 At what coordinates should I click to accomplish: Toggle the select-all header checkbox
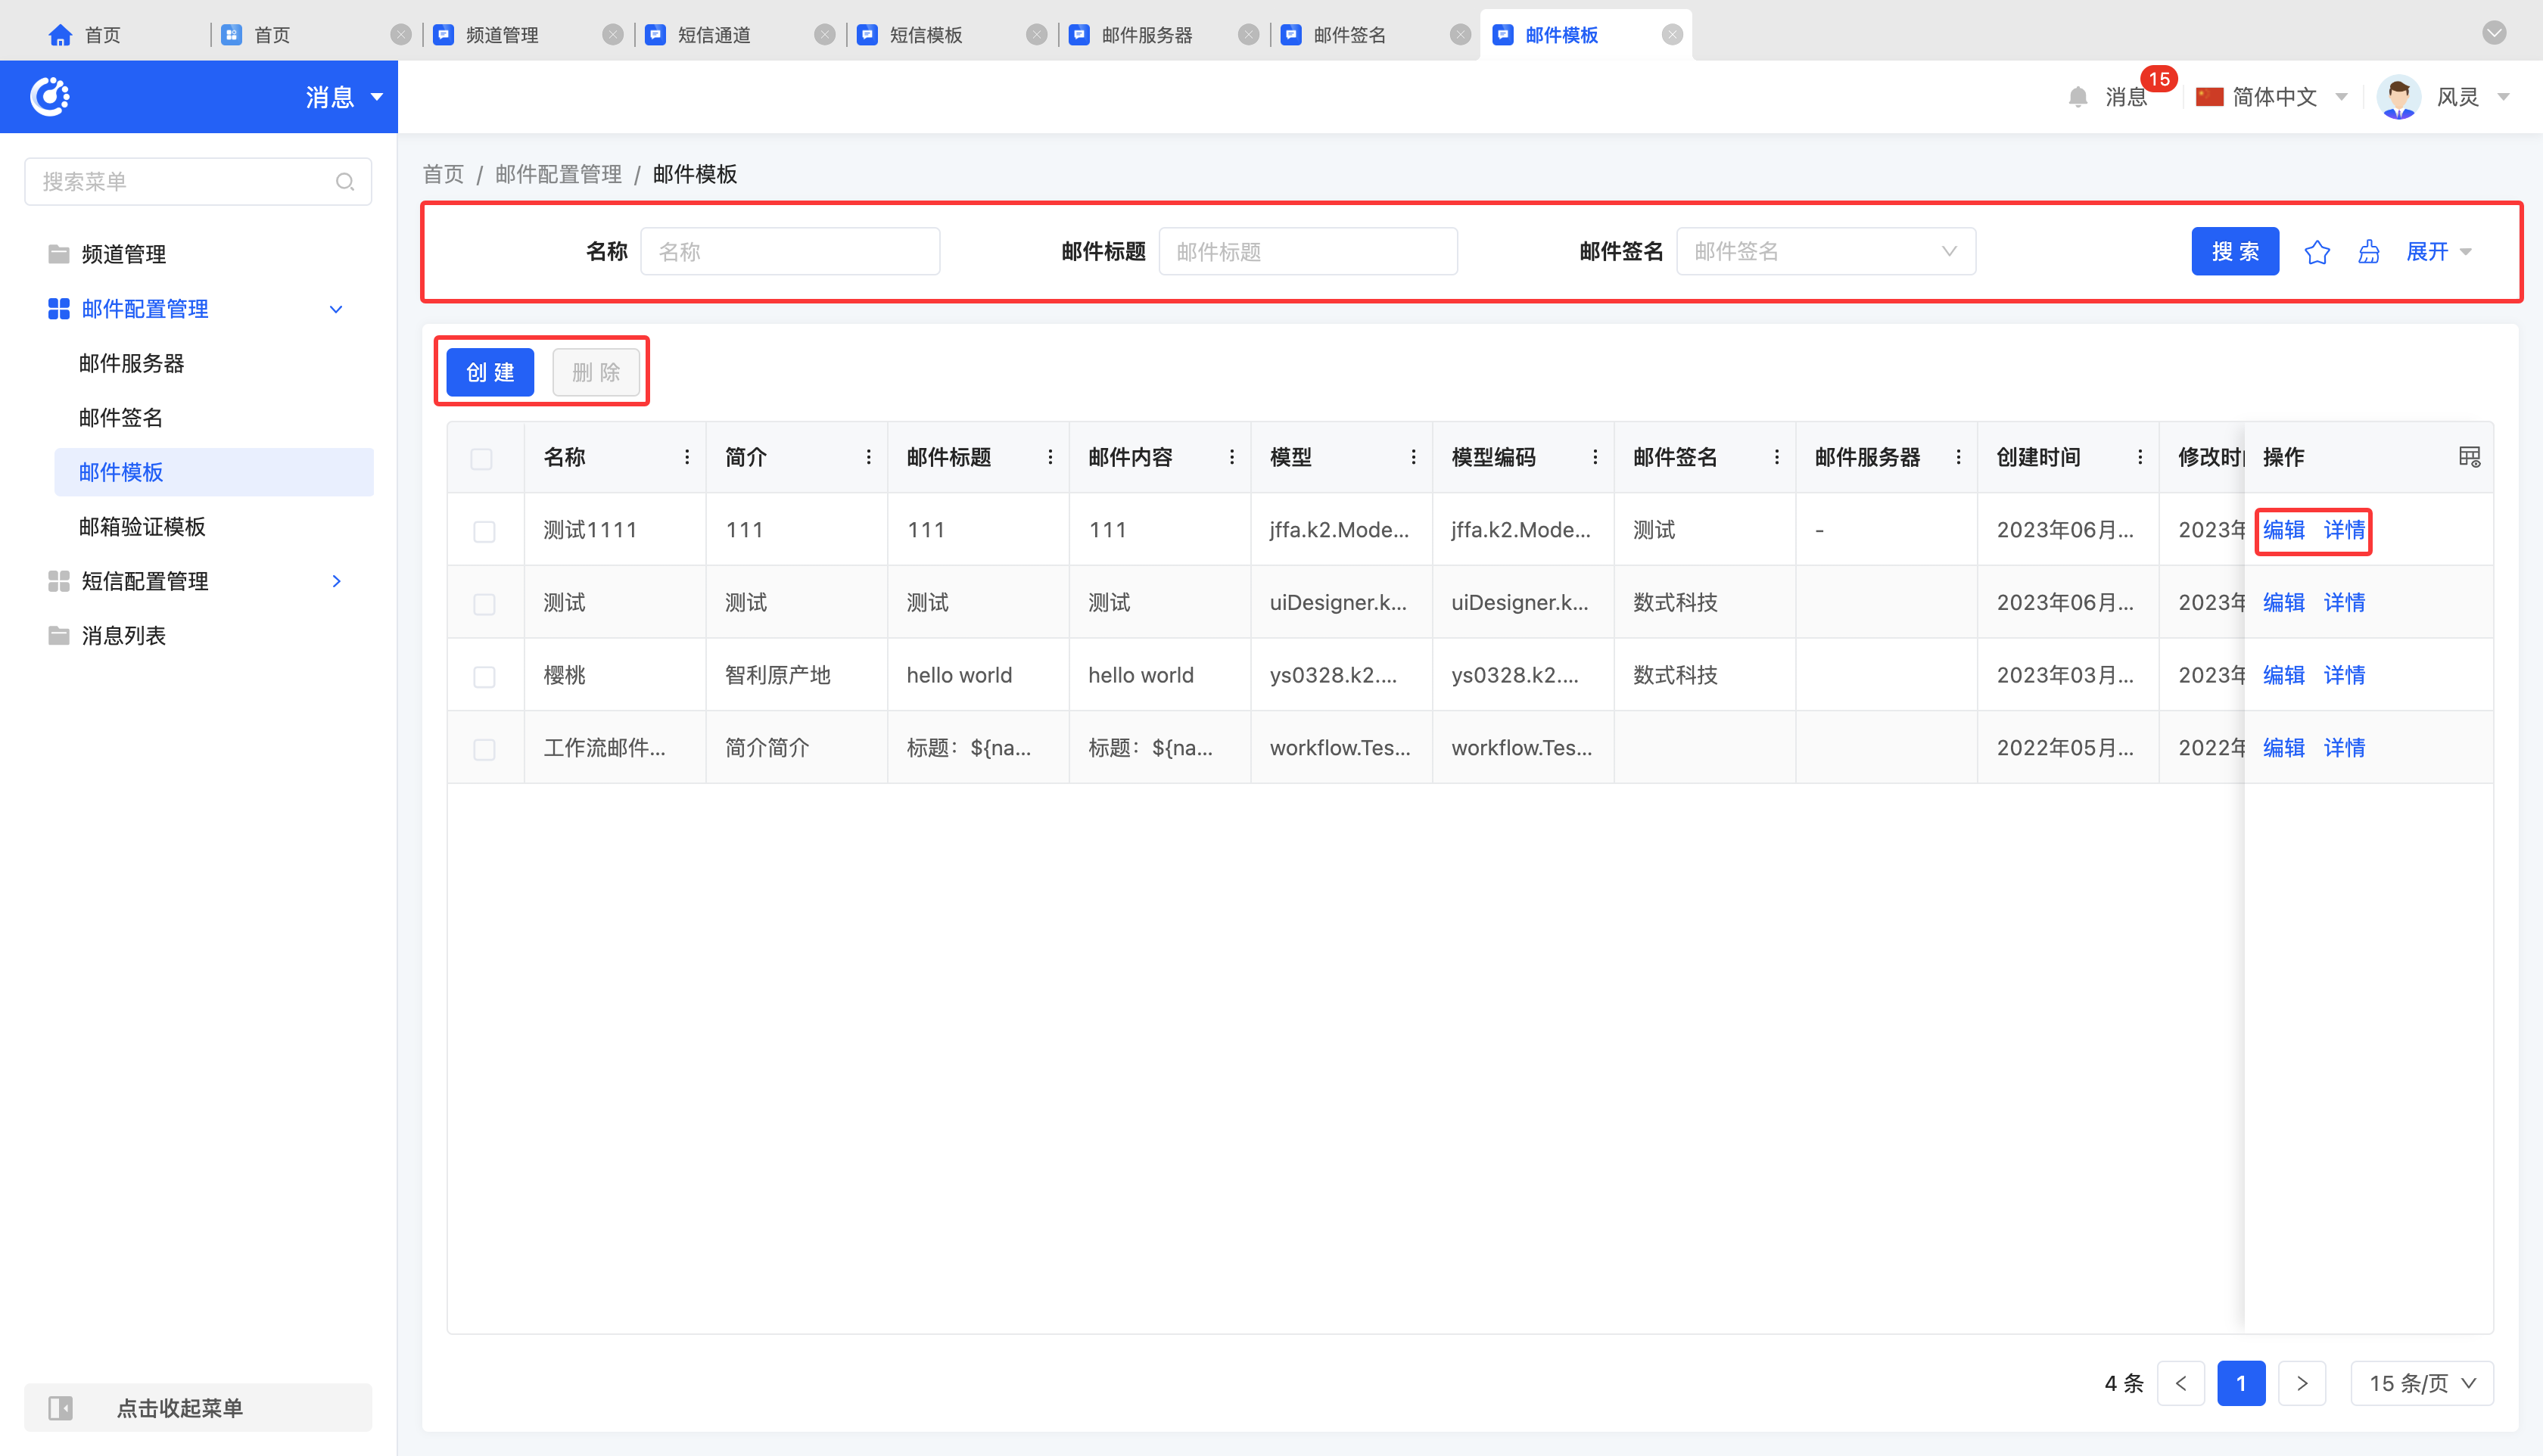pos(482,459)
